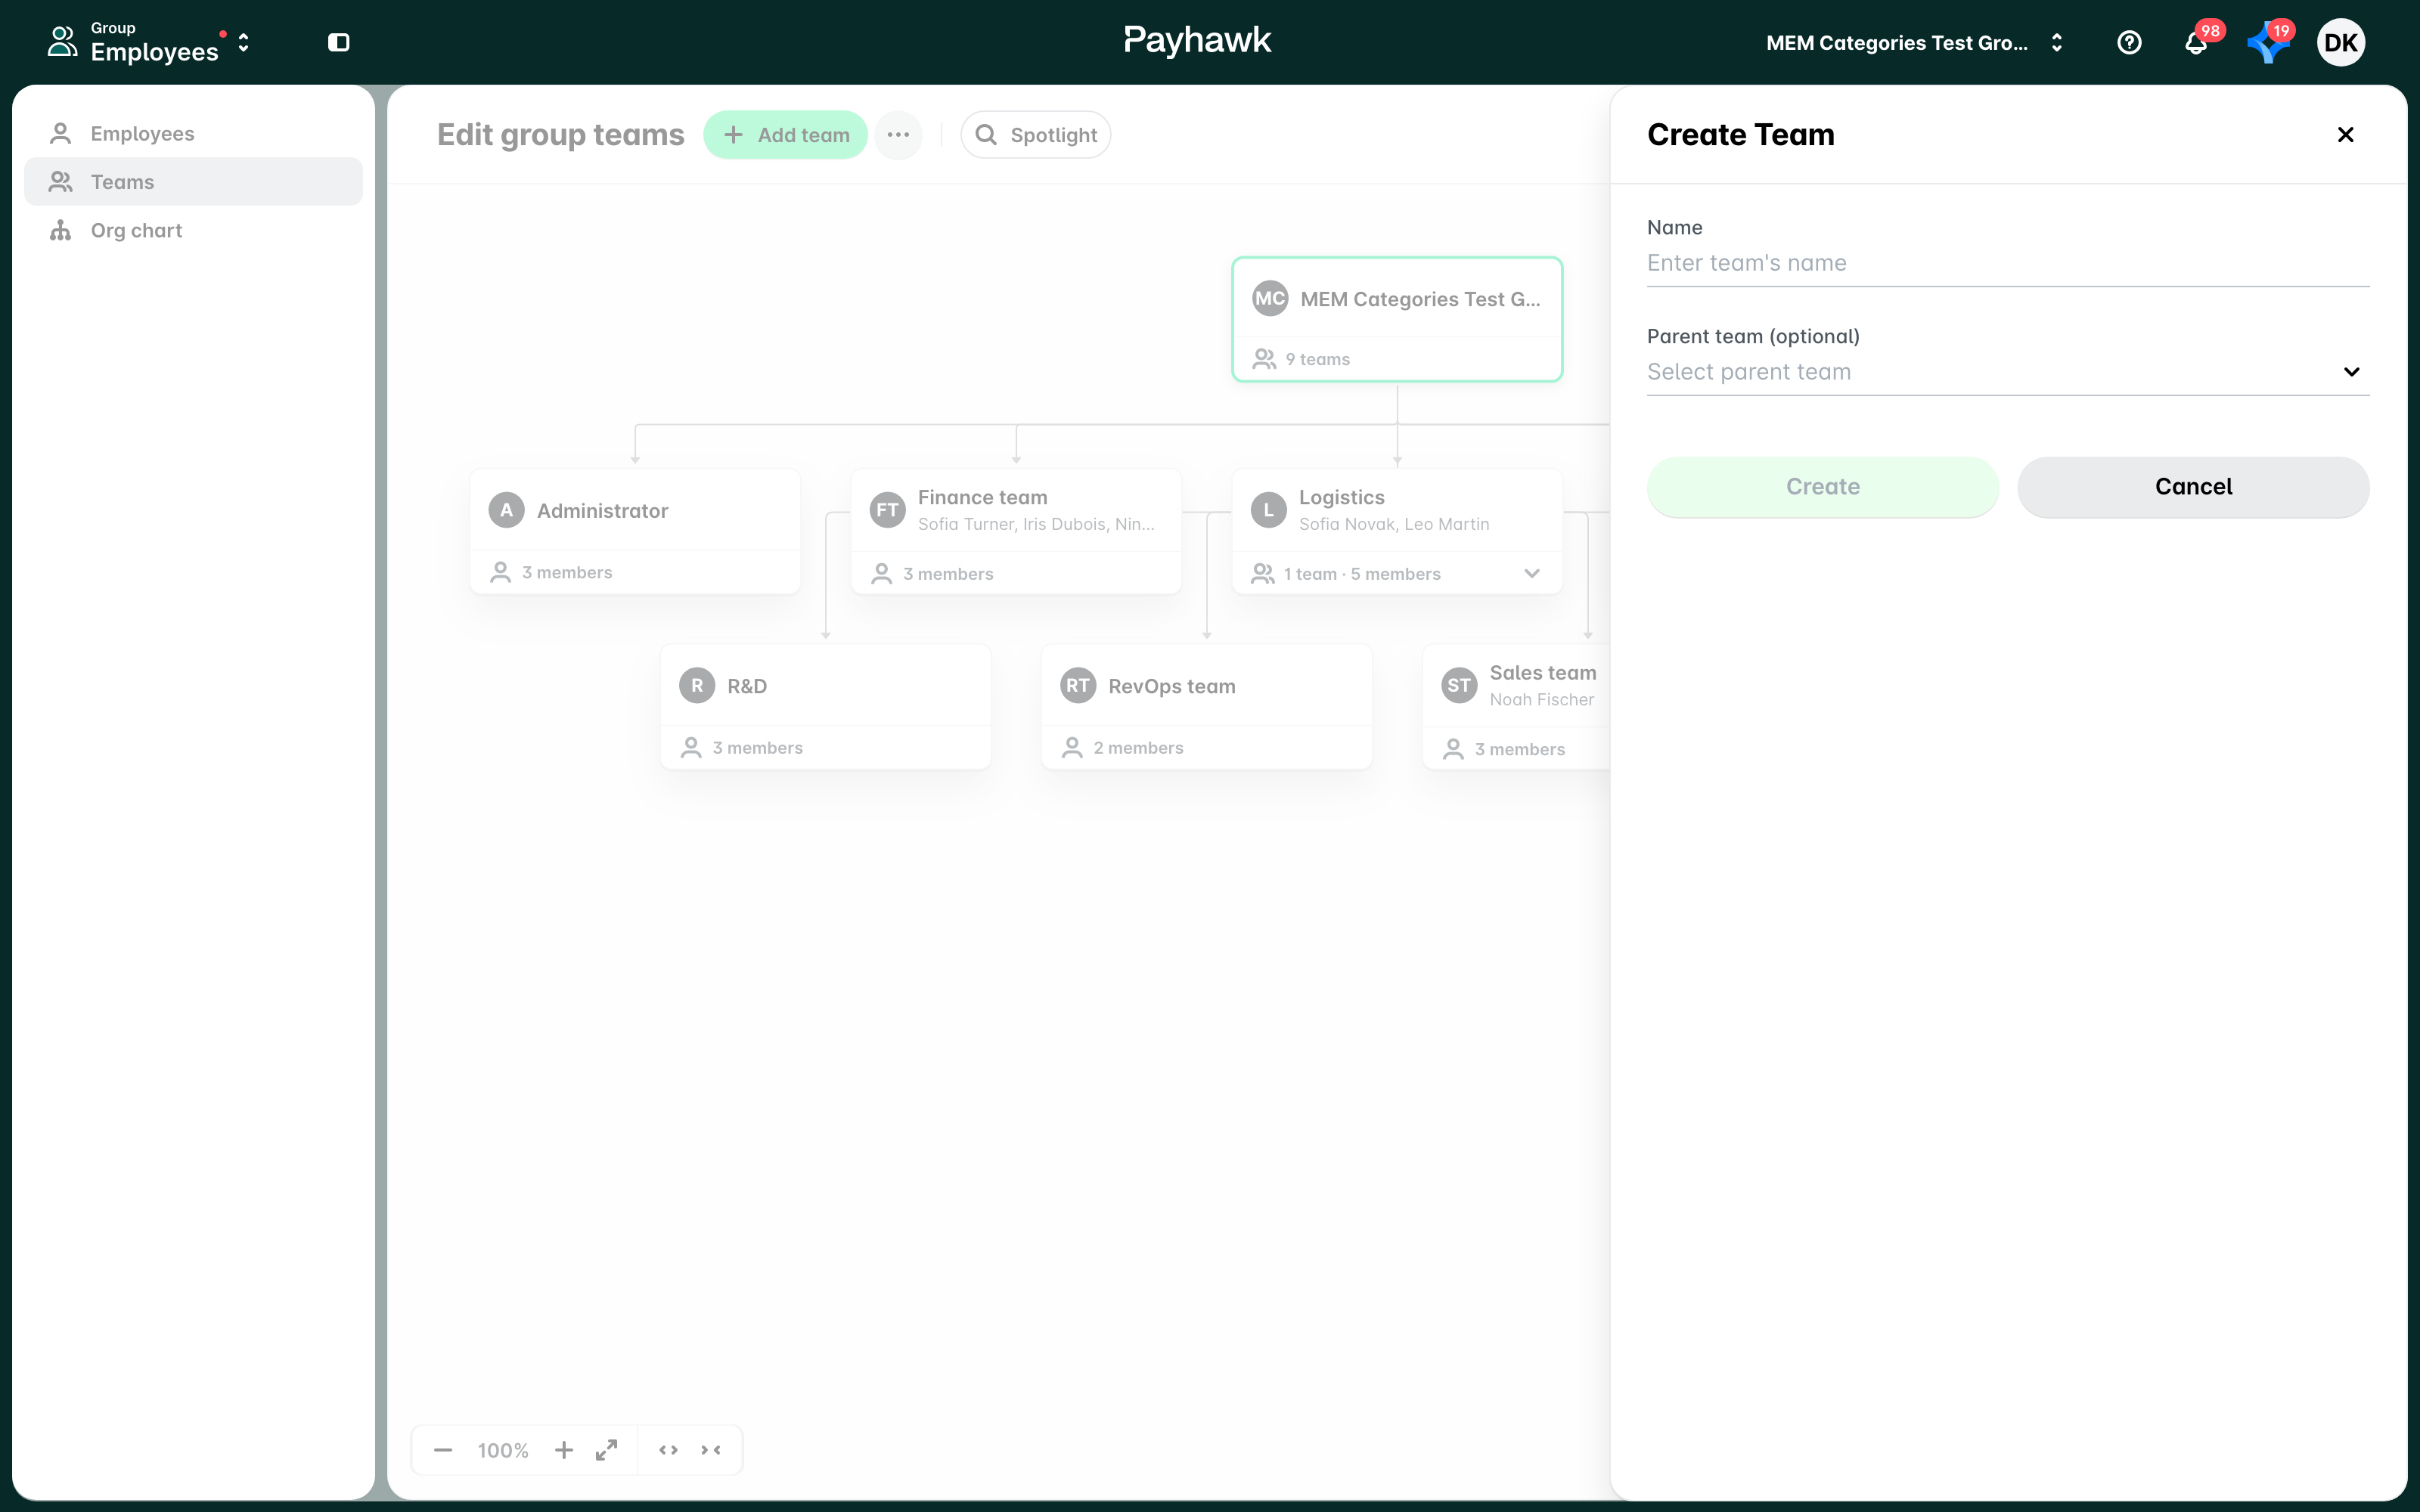
Task: Focus the team Name input field
Action: pos(2008,263)
